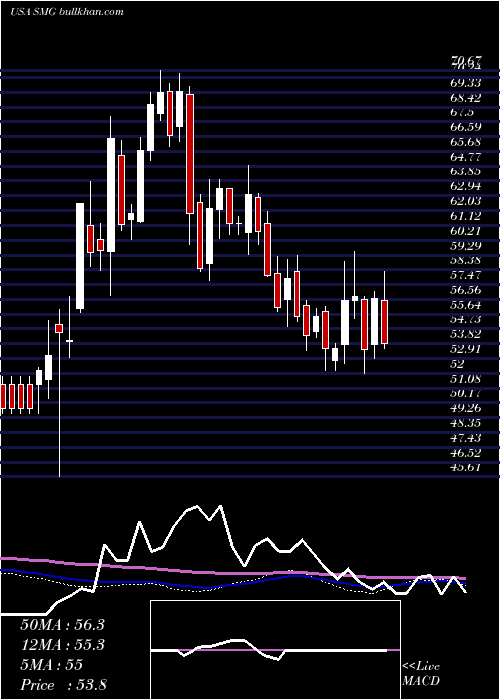The image size is (500, 700).
Task: Click the 12MA : 55.3 readout
Action: [62, 645]
